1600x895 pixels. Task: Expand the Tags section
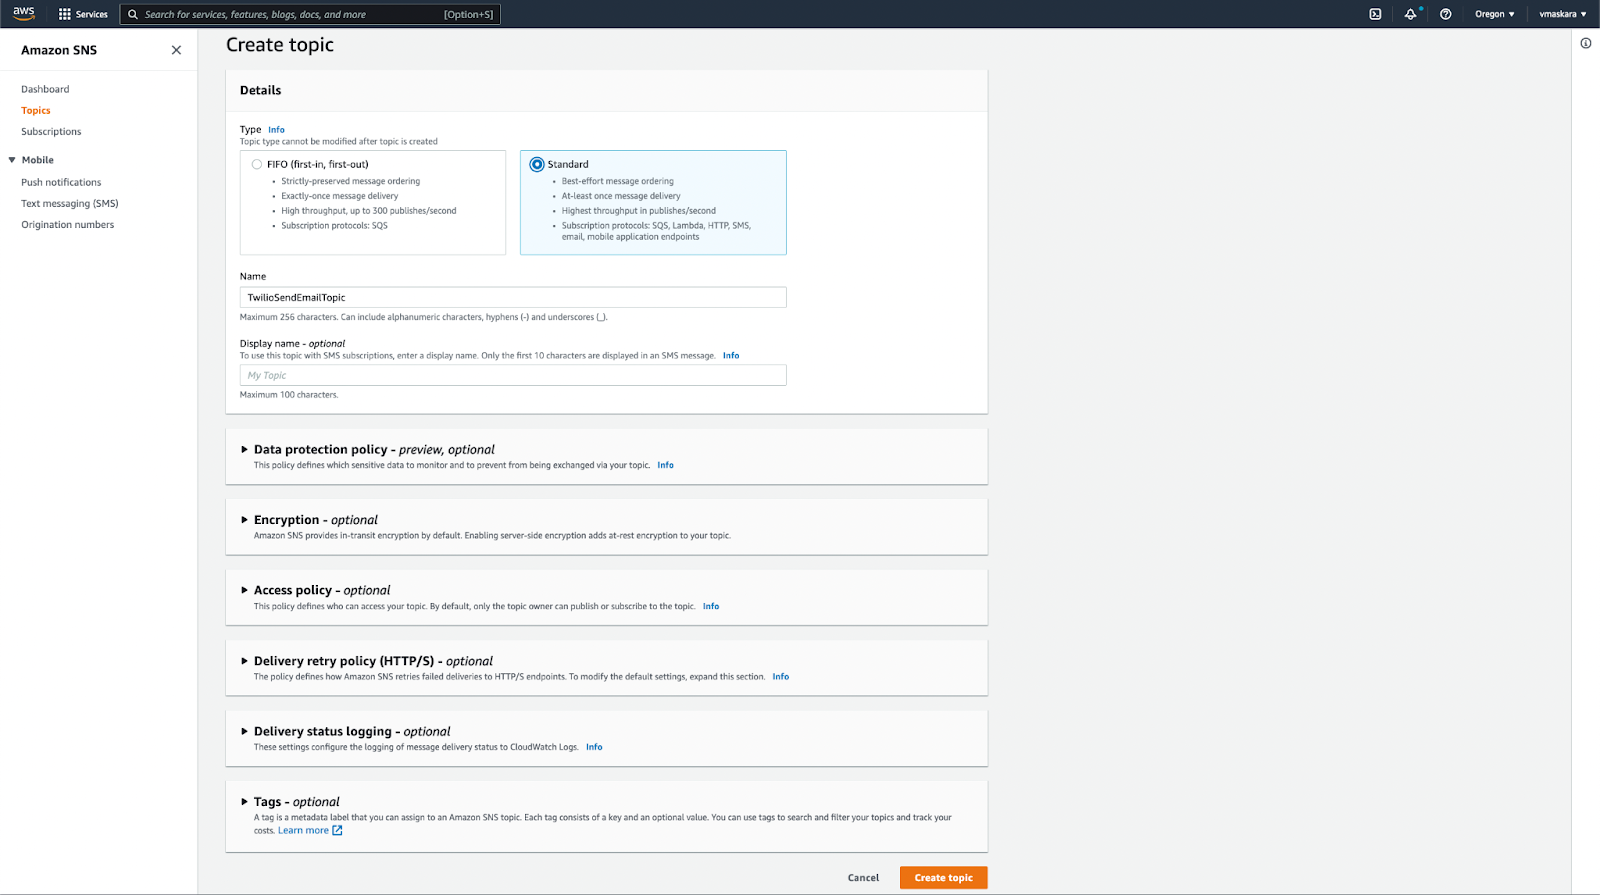click(244, 801)
